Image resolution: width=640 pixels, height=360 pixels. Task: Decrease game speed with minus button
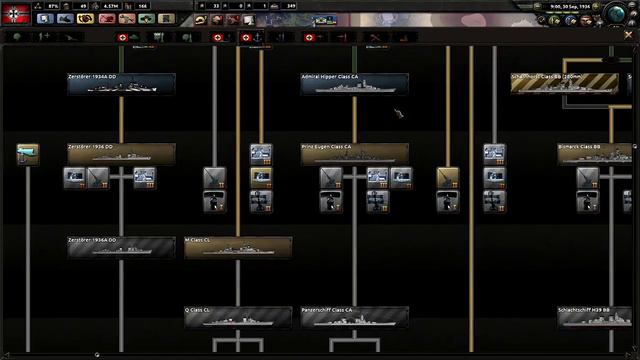coord(538,7)
